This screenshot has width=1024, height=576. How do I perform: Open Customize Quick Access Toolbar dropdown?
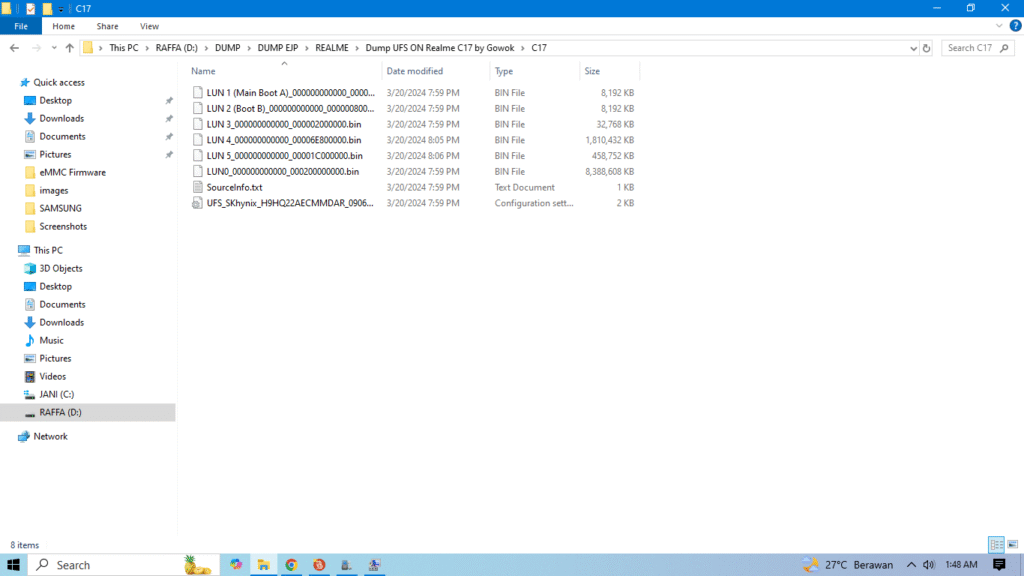(61, 9)
